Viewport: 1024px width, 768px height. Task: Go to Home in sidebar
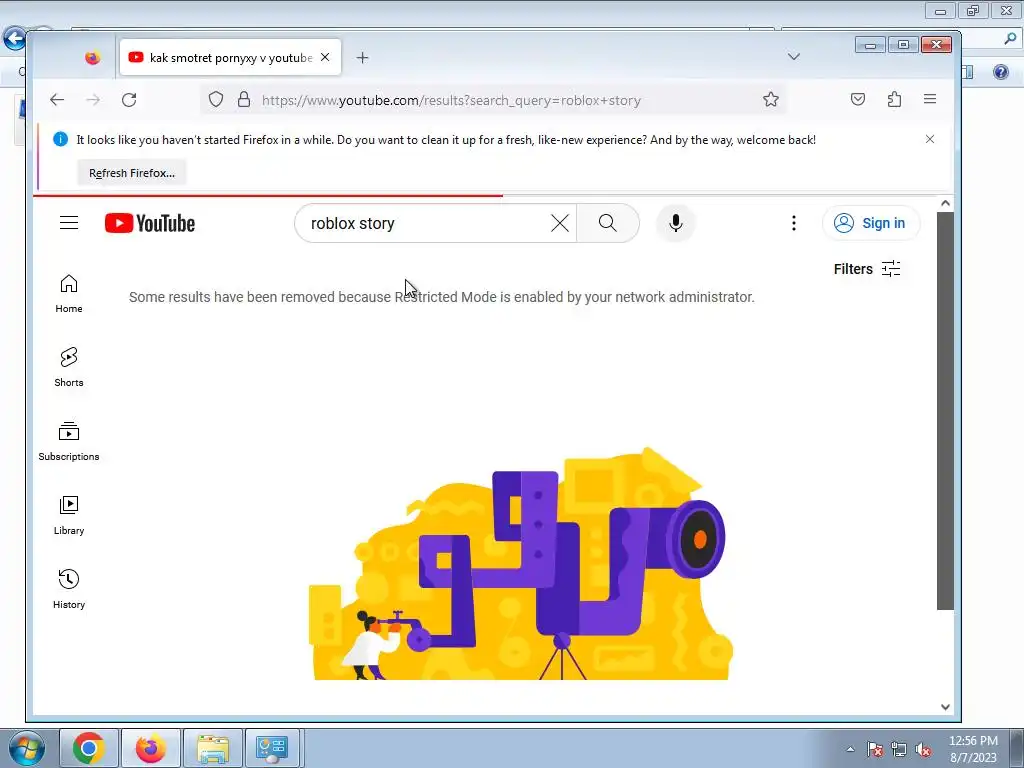(x=69, y=294)
